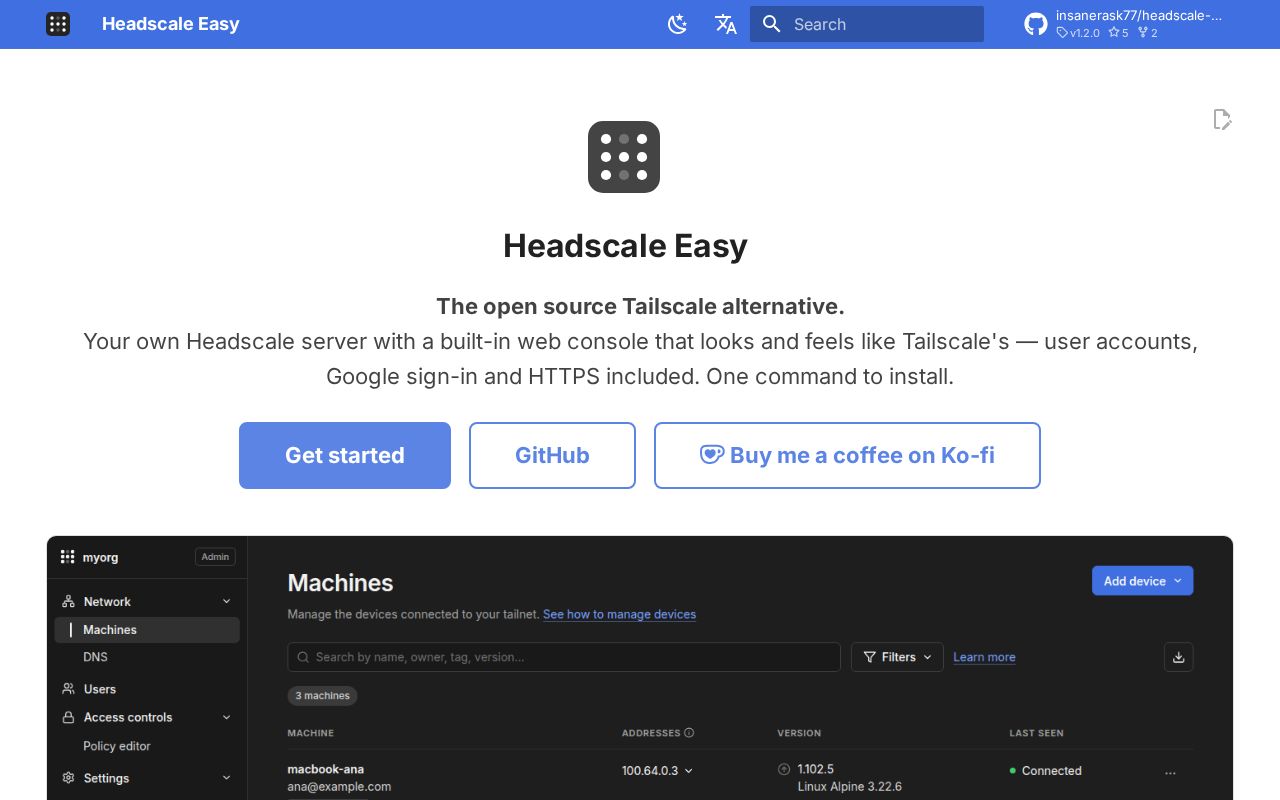1280x800 pixels.
Task: Click the Addresses info icon
Action: click(x=689, y=733)
